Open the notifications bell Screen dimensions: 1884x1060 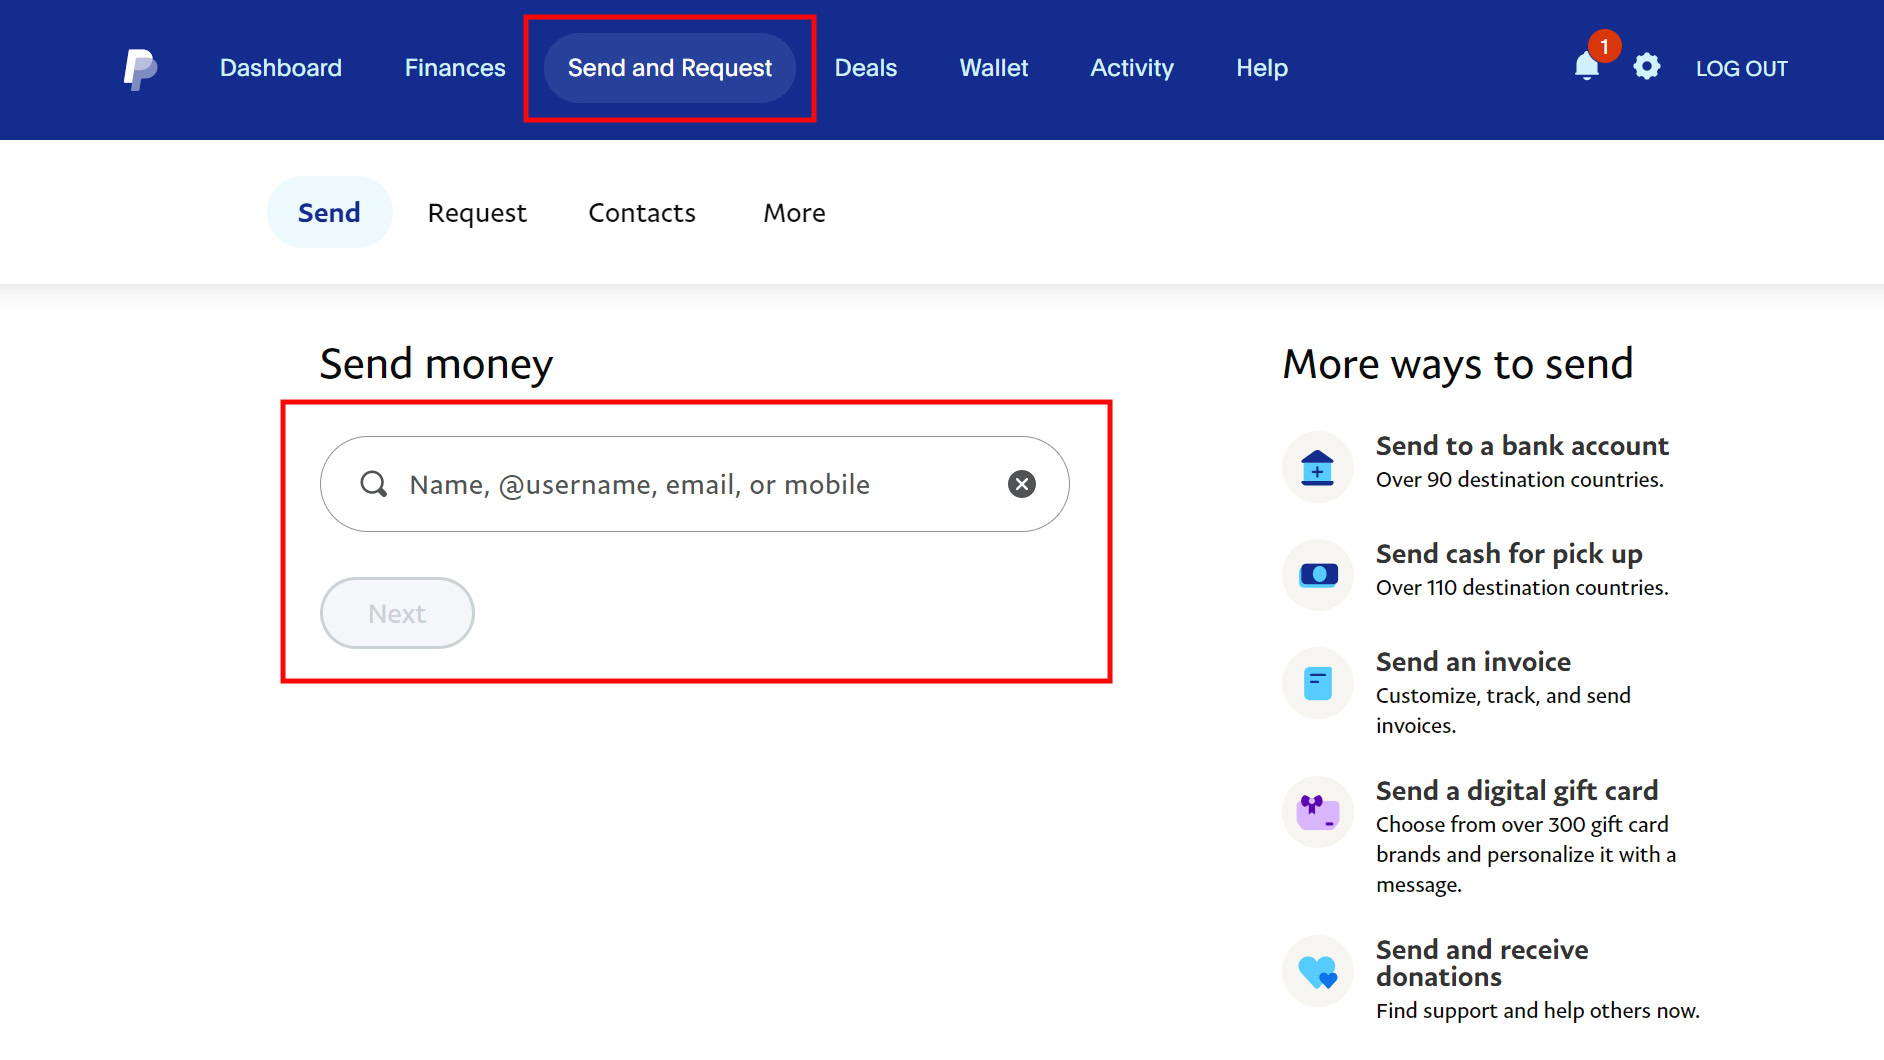pos(1586,67)
